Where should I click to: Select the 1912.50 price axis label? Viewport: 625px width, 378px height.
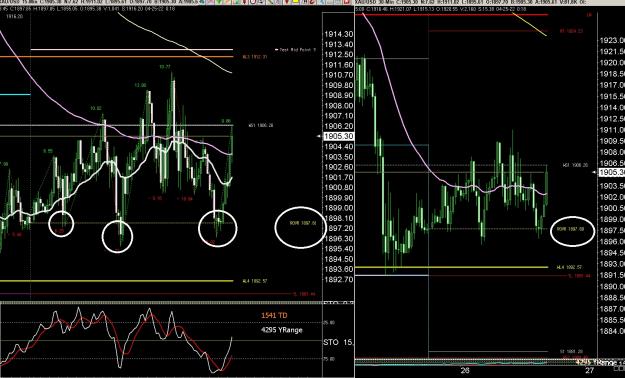click(x=339, y=55)
